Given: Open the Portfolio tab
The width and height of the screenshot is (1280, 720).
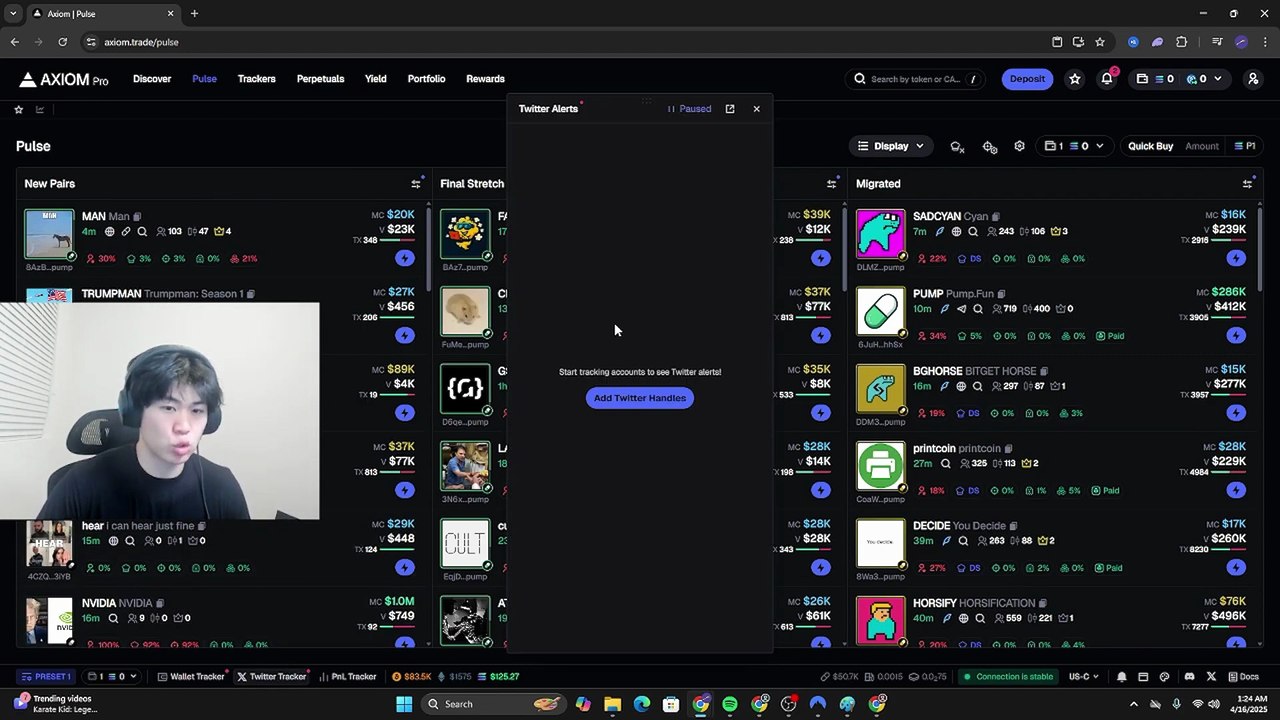Looking at the screenshot, I should (x=426, y=79).
